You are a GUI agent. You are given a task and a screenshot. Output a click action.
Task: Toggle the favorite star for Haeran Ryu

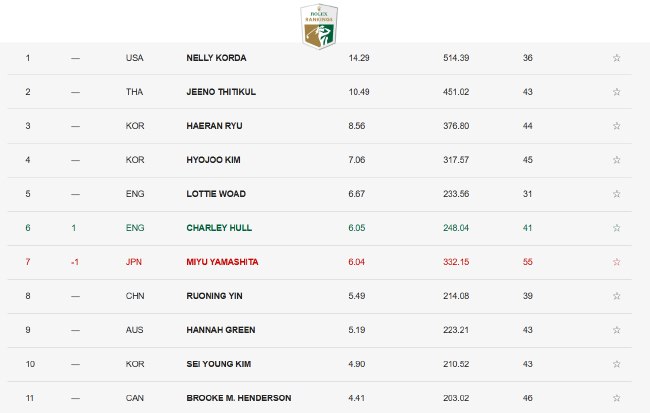(616, 126)
